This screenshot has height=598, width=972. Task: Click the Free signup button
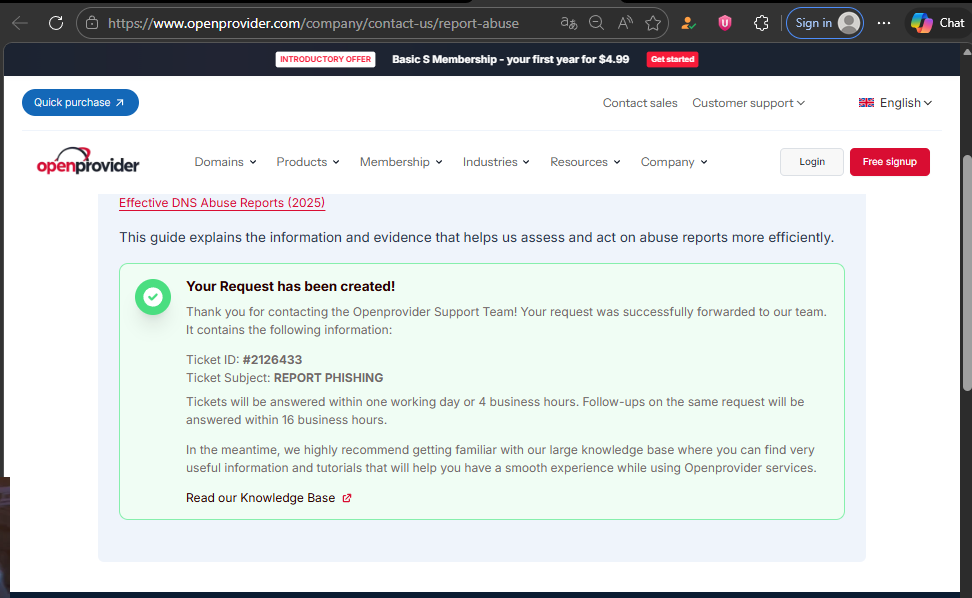click(890, 162)
